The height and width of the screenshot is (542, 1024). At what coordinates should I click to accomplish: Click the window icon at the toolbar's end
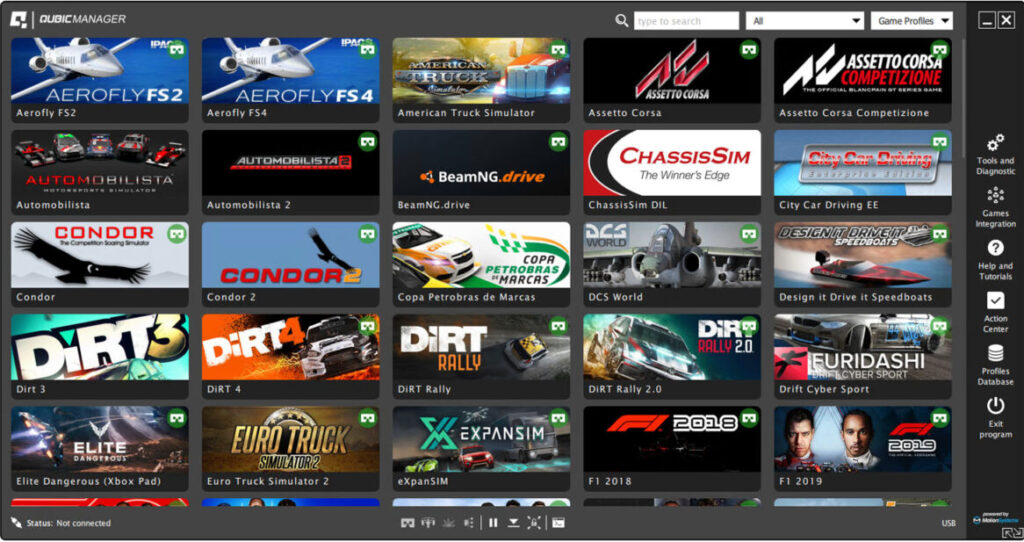[558, 523]
